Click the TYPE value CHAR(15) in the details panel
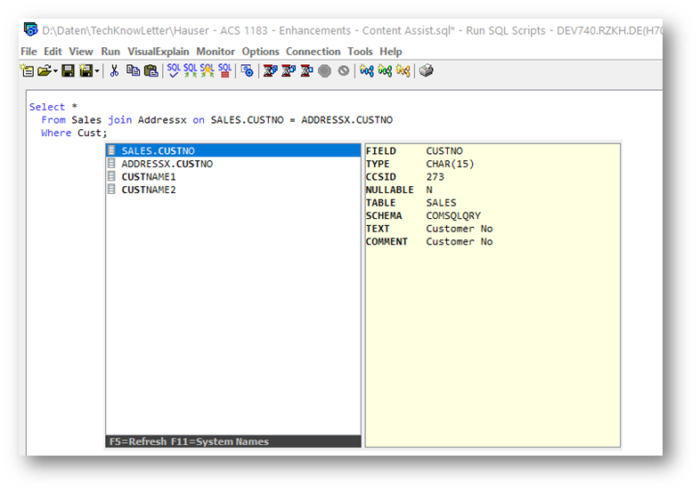Viewport: 700px width, 493px height. (x=450, y=164)
